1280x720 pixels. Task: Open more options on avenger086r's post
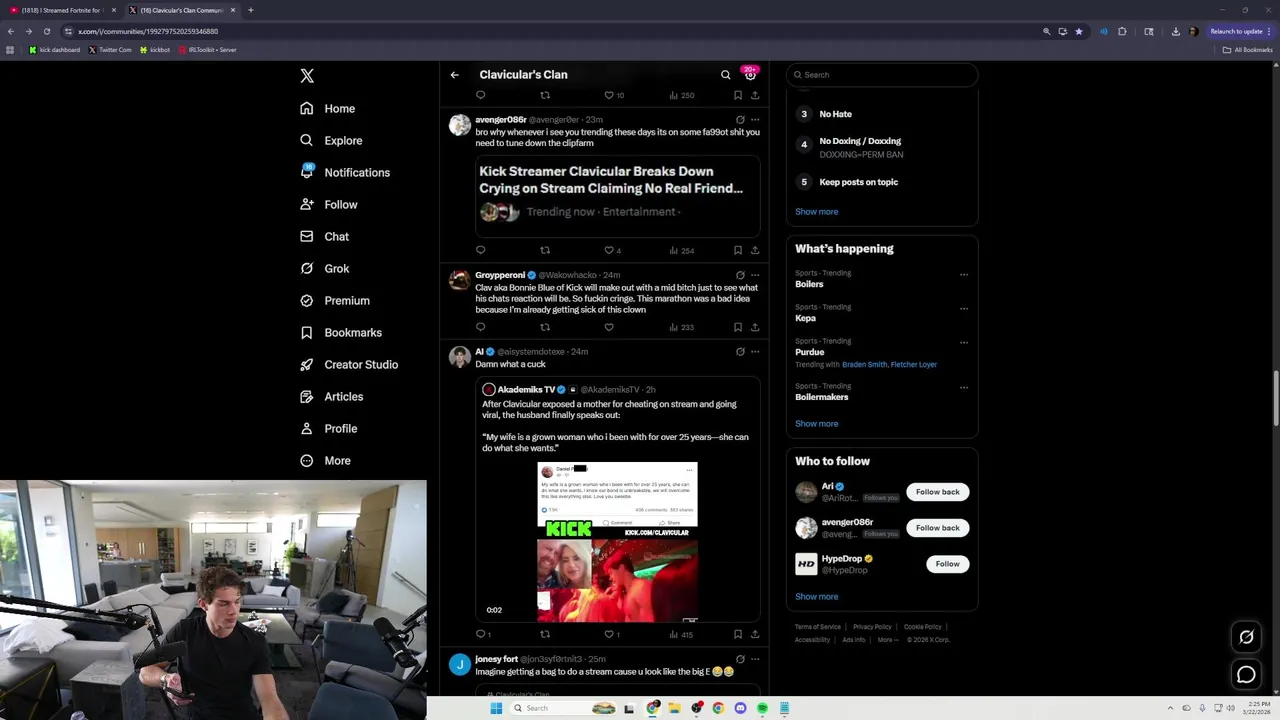point(755,120)
